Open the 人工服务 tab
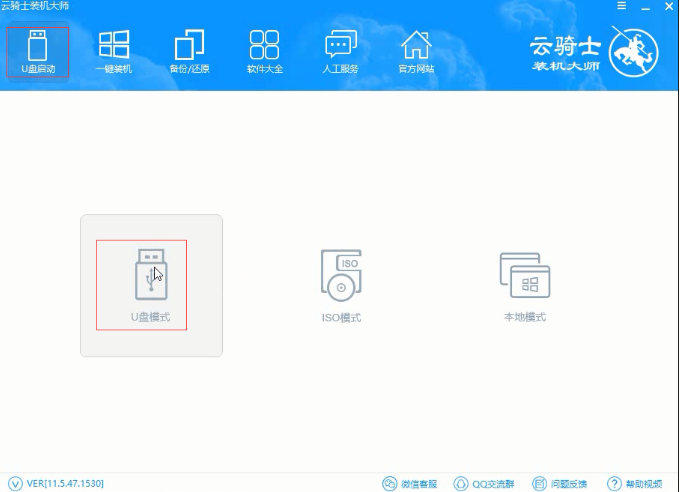The width and height of the screenshot is (684, 492). point(340,52)
